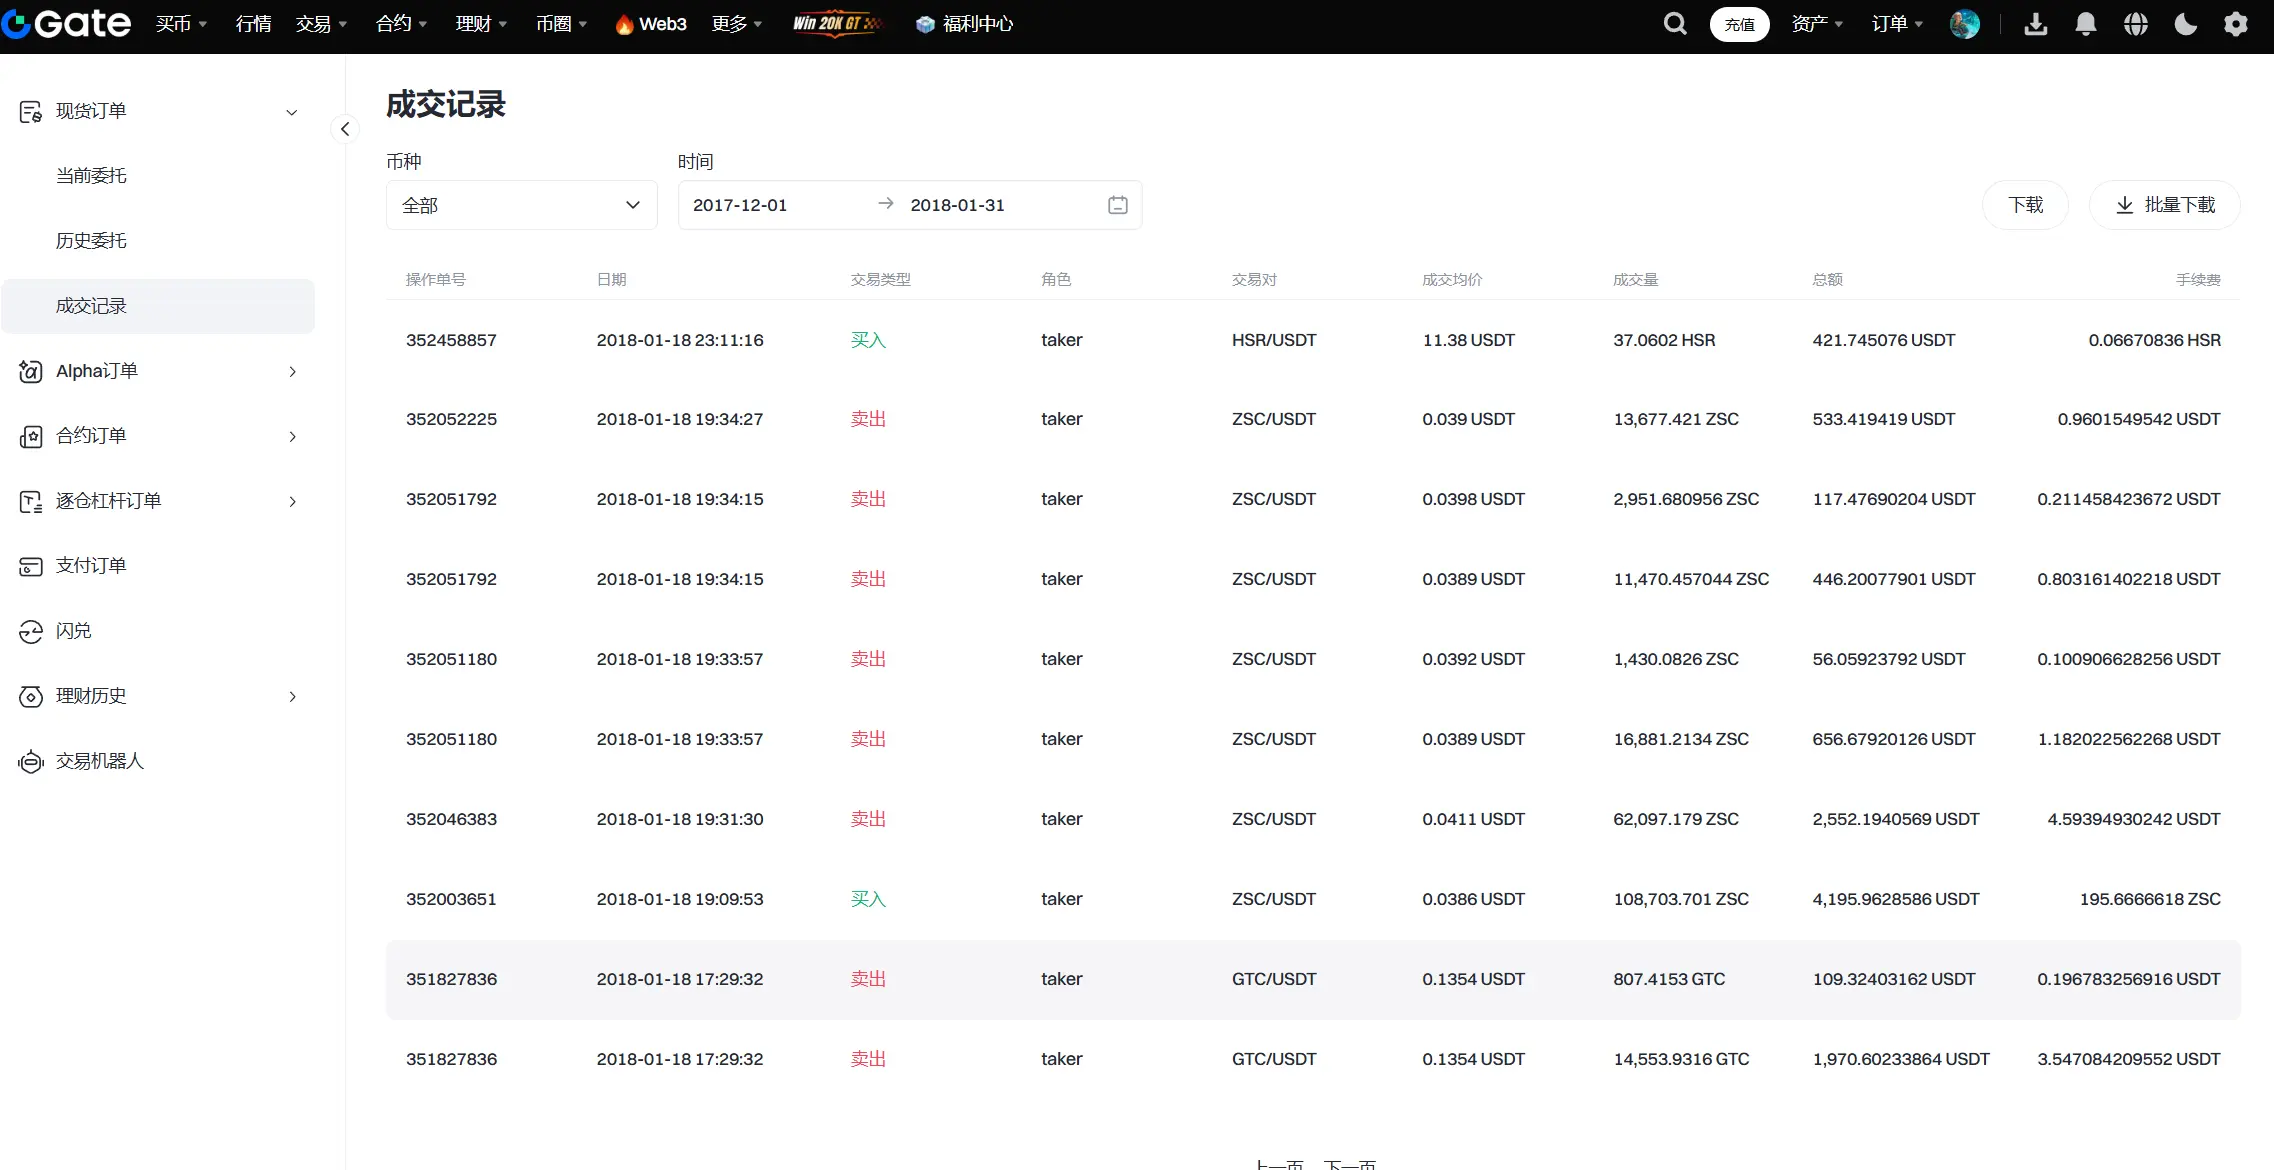Toggle dark mode moon icon
This screenshot has height=1170, width=2274.
(2185, 24)
